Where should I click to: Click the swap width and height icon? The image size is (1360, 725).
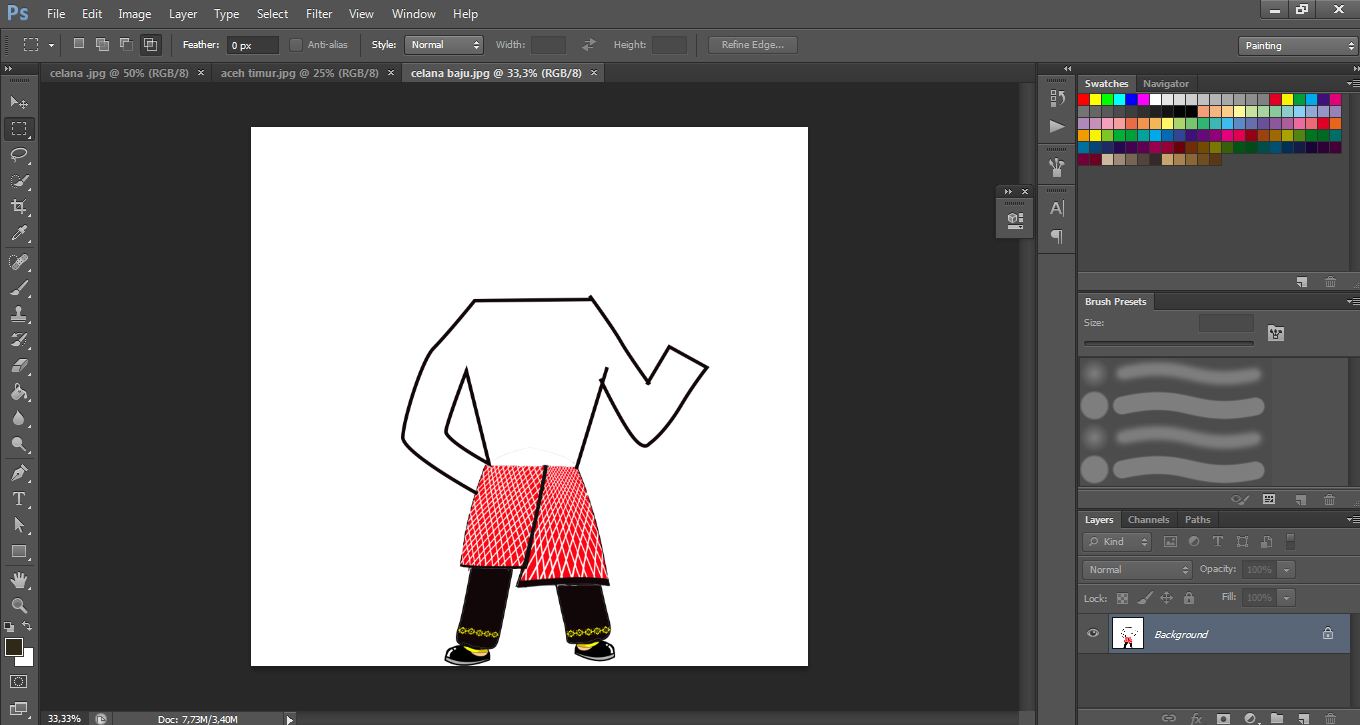(589, 45)
